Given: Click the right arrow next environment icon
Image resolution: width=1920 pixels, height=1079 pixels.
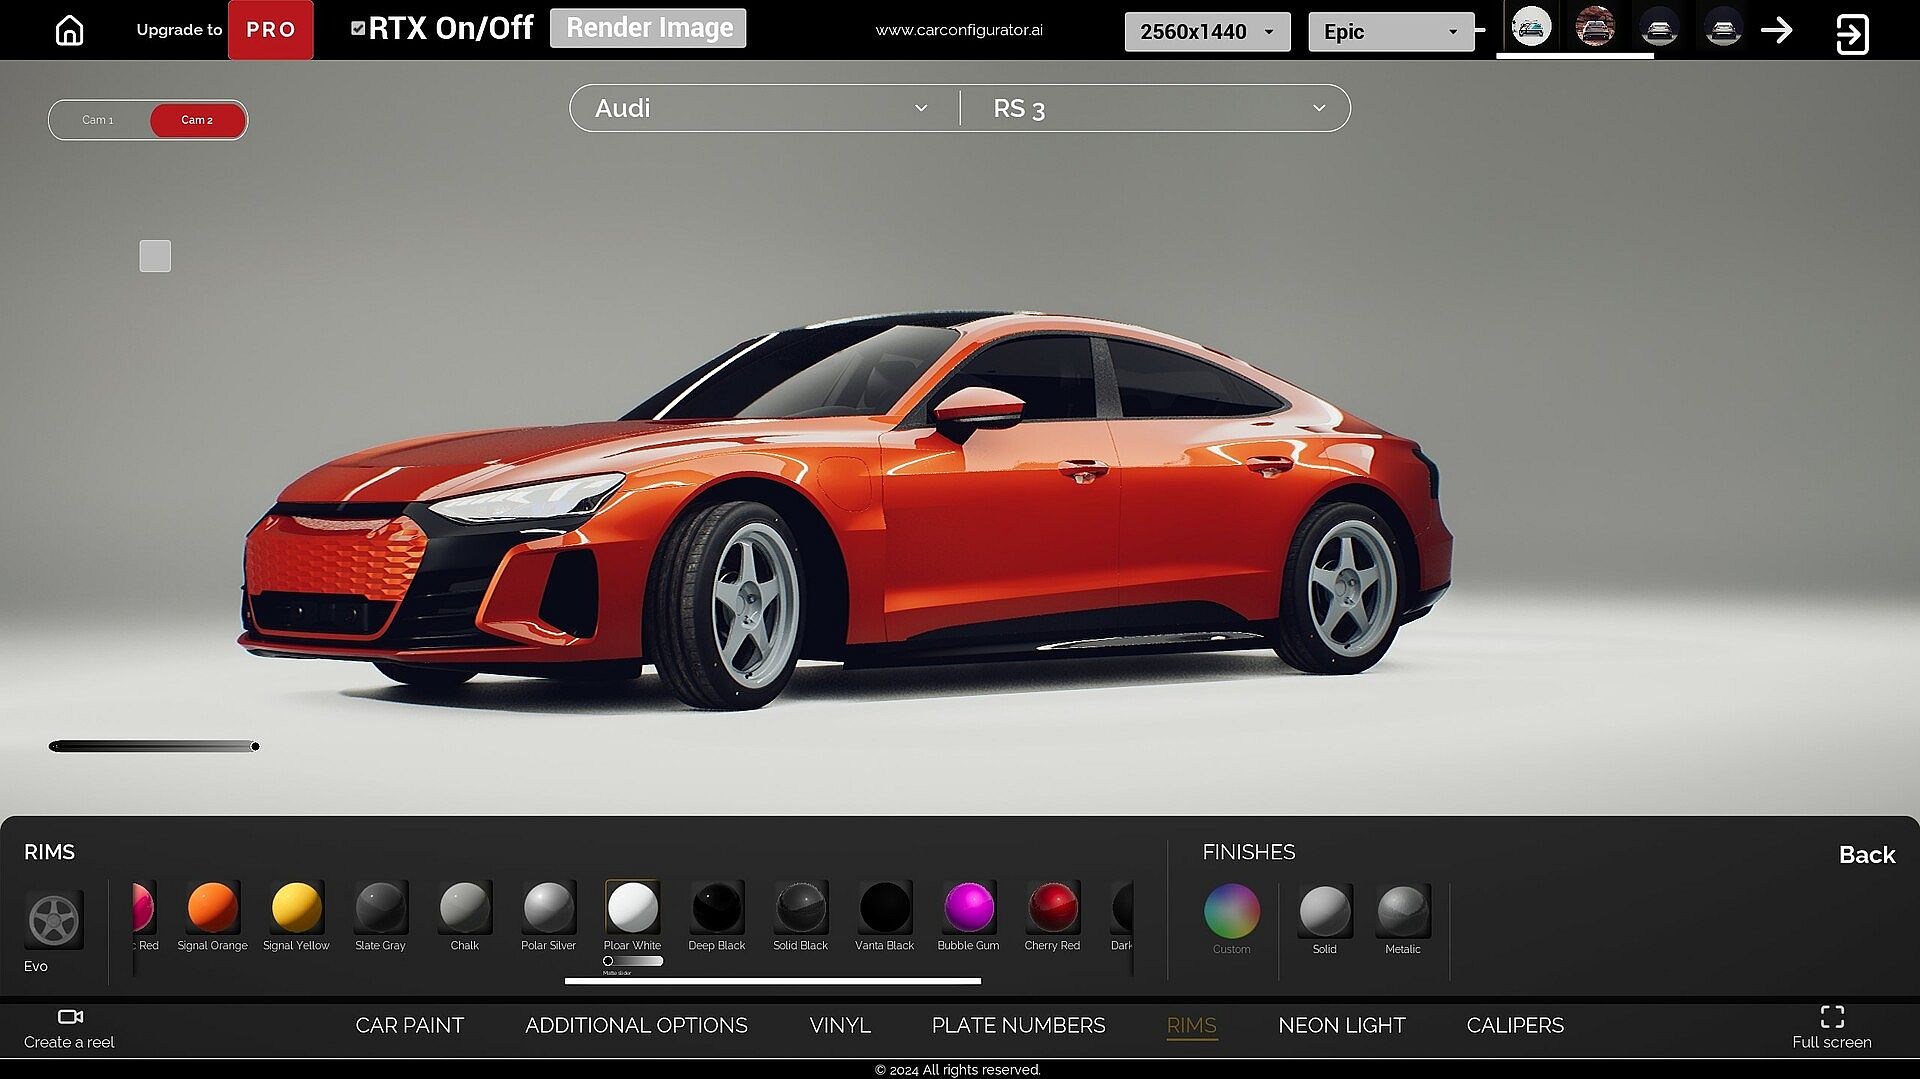Looking at the screenshot, I should click(x=1777, y=30).
